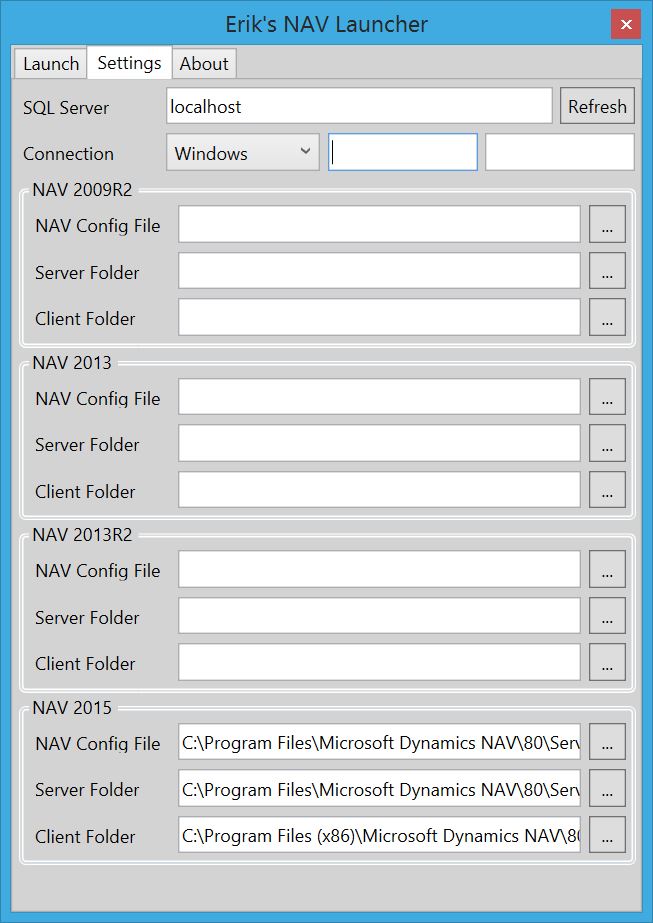Click NAV 2009R2 Client Folder field
Screen dimensions: 653x923
379,317
